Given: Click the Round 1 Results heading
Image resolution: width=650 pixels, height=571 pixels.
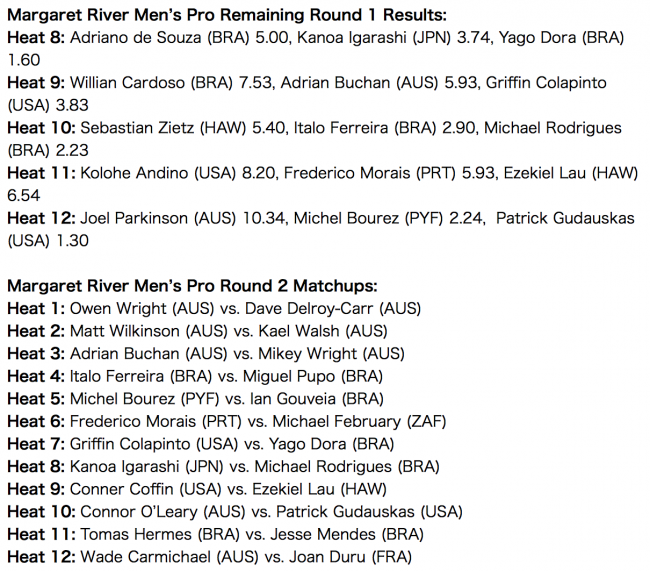Looking at the screenshot, I should click(227, 15).
